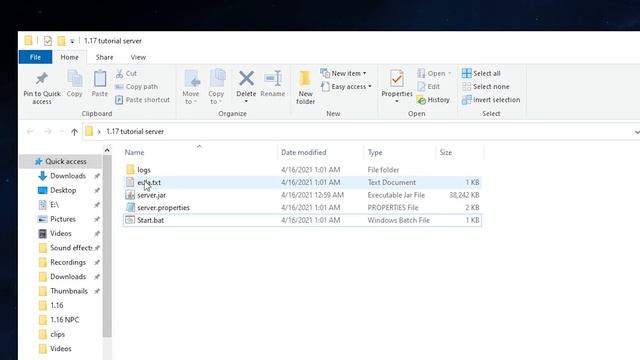This screenshot has height=360, width=640.
Task: Open the Customize Quick Access Toolbar arrow
Action: tap(72, 41)
